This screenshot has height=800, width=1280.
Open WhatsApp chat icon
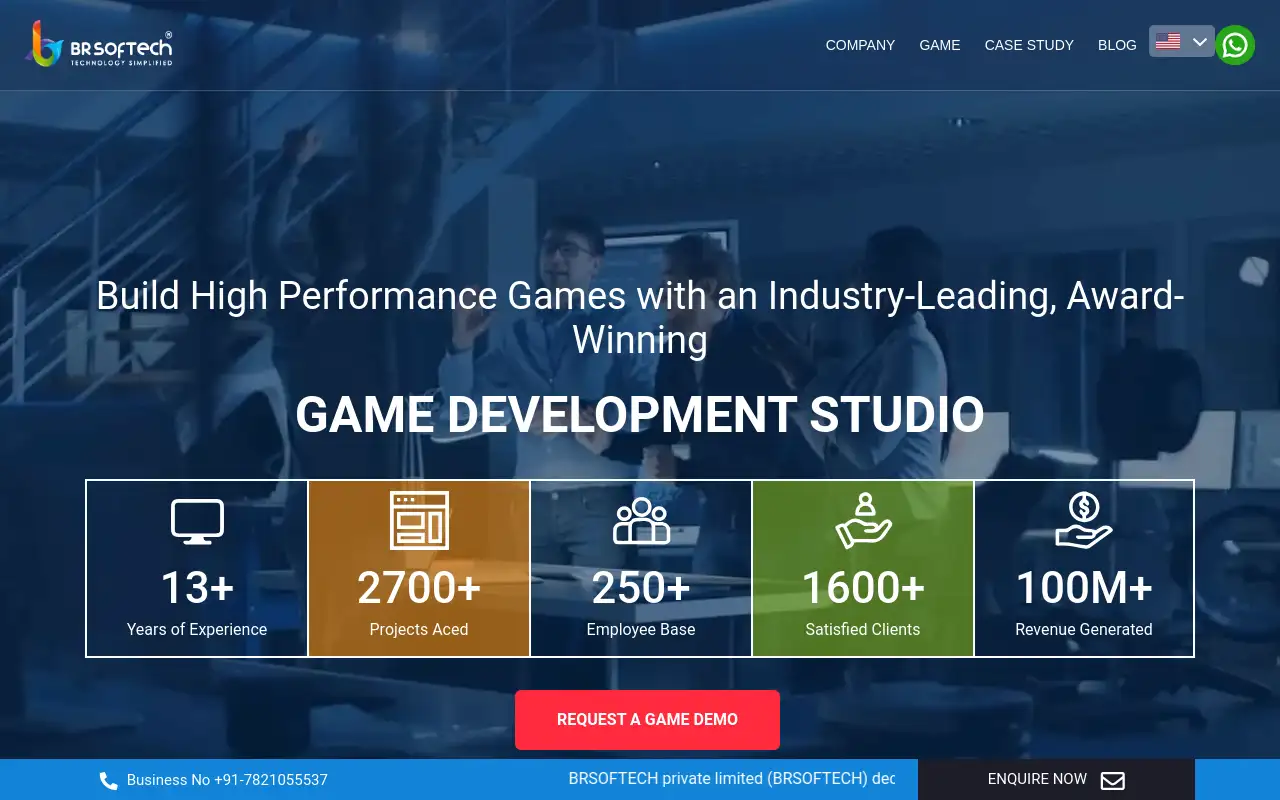pyautogui.click(x=1235, y=45)
